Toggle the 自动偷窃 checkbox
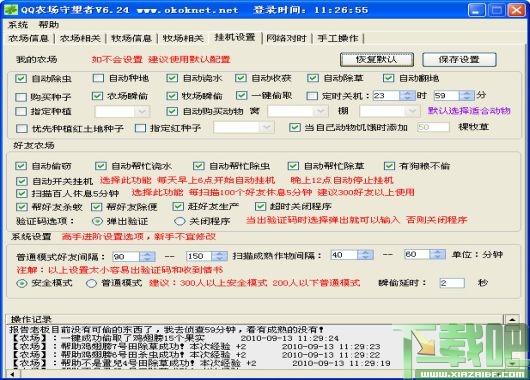The width and height of the screenshot is (530, 380). point(21,166)
